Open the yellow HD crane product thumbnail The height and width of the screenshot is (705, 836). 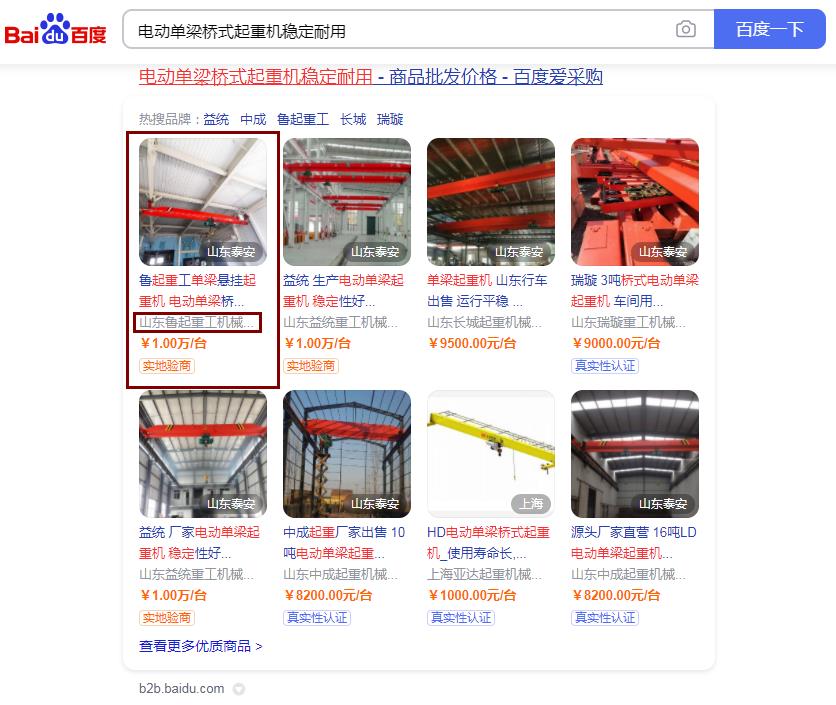[x=491, y=453]
